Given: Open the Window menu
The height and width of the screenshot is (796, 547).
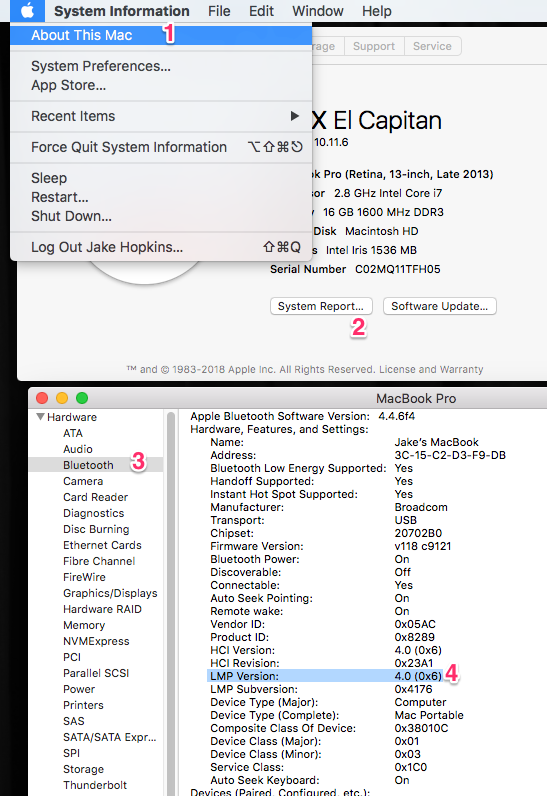Looking at the screenshot, I should pyautogui.click(x=318, y=11).
